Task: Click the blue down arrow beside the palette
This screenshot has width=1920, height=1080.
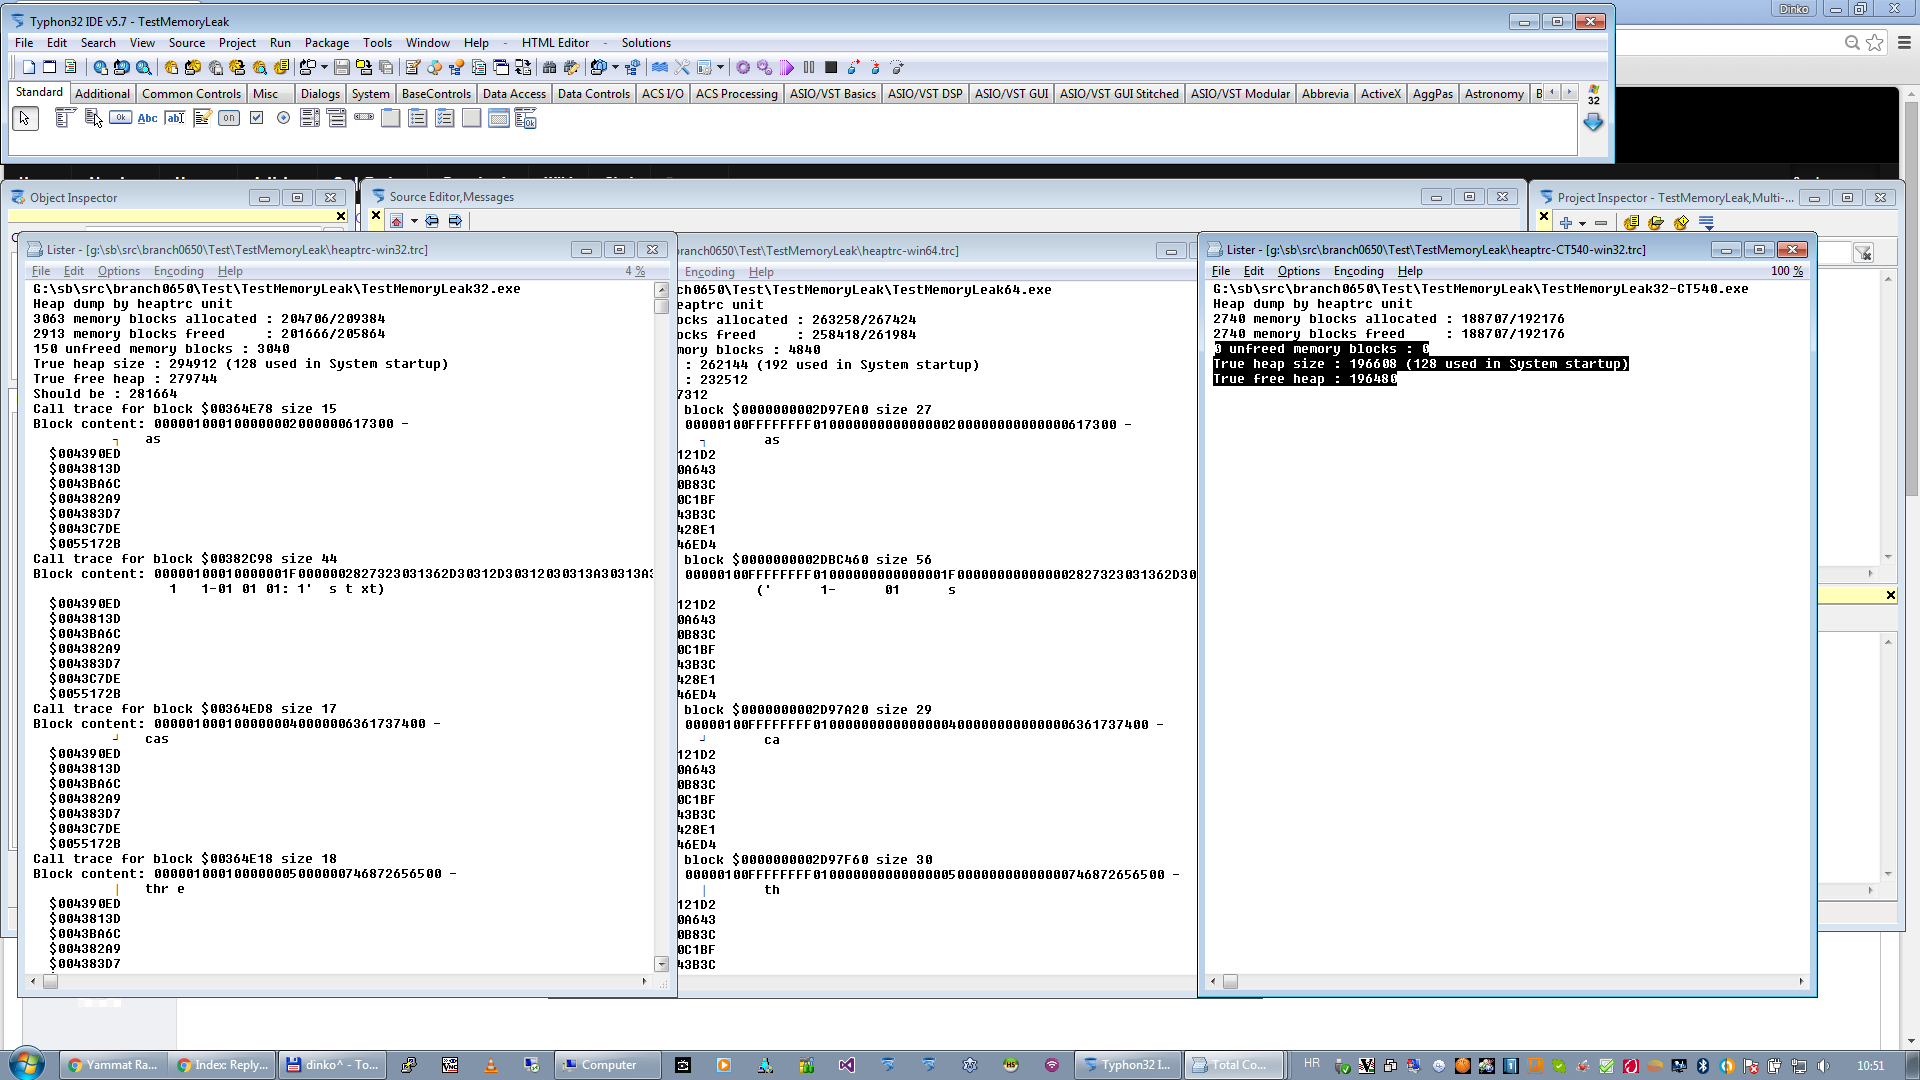Action: [x=1594, y=122]
